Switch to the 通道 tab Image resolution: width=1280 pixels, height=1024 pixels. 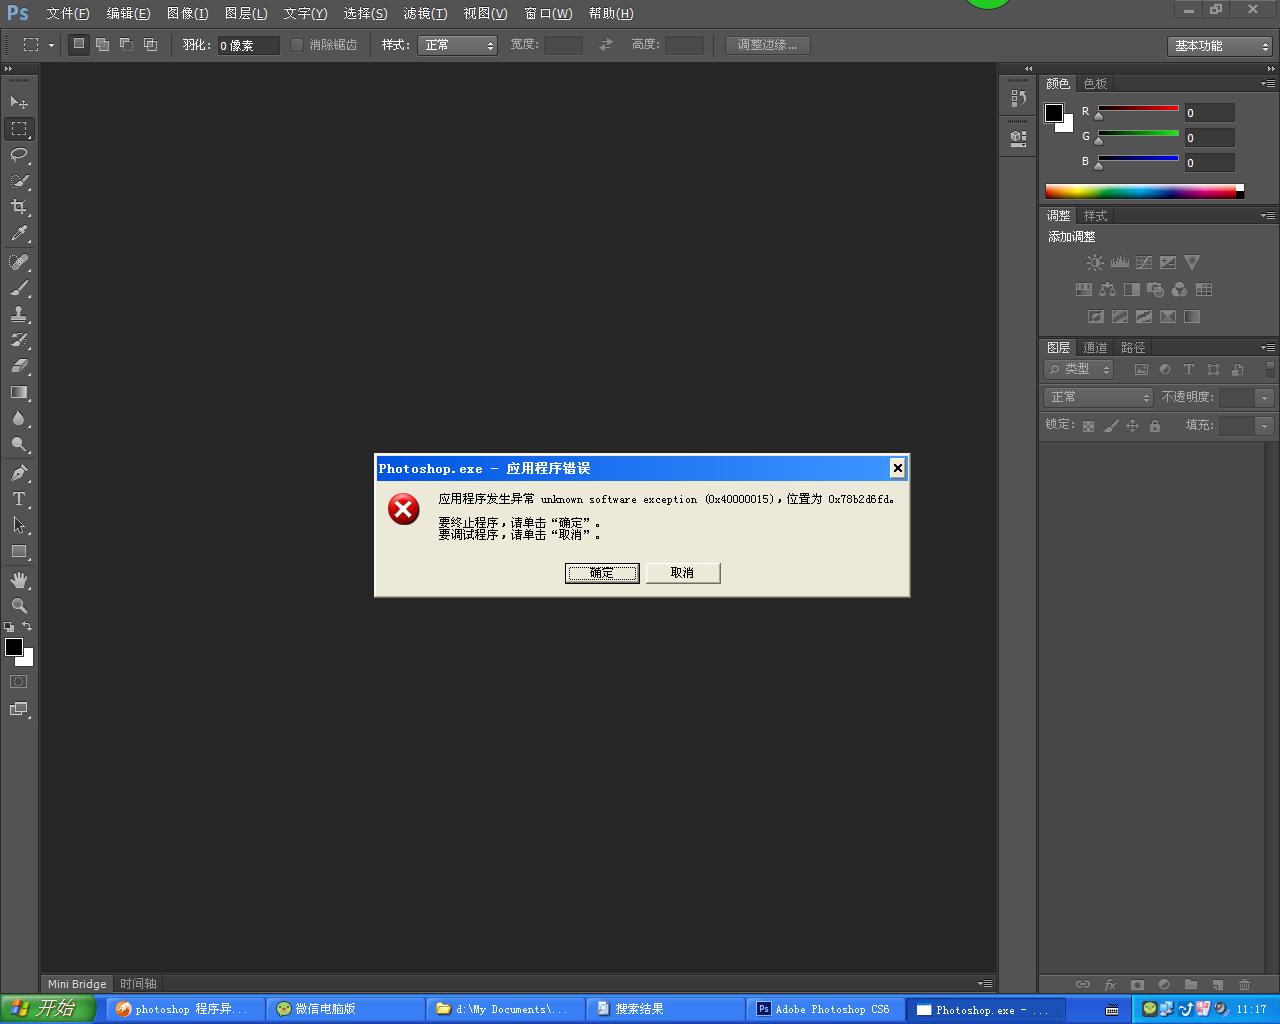click(1095, 348)
